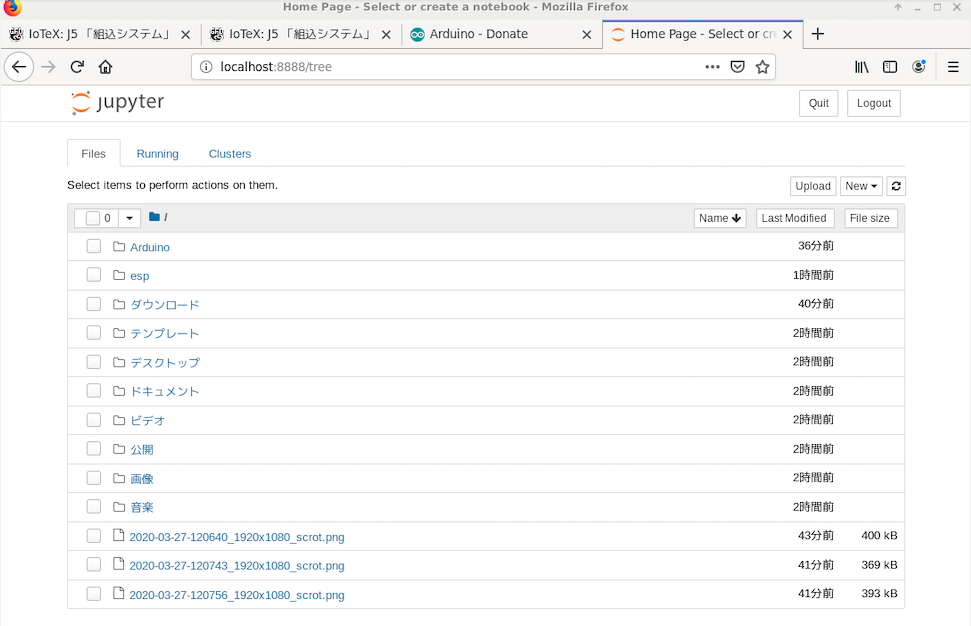The width and height of the screenshot is (971, 626).
Task: Click the Logout button
Action: pyautogui.click(x=873, y=103)
